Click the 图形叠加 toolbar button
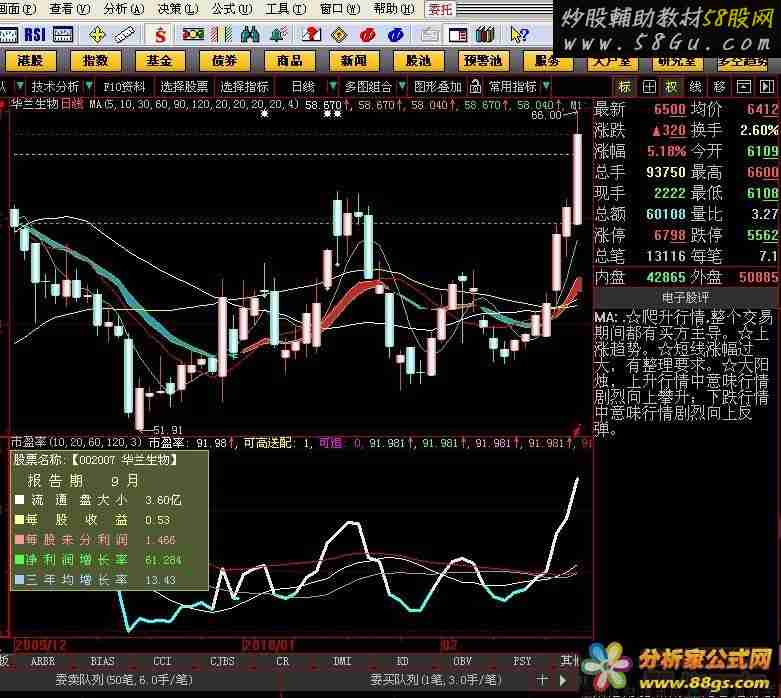 [438, 87]
